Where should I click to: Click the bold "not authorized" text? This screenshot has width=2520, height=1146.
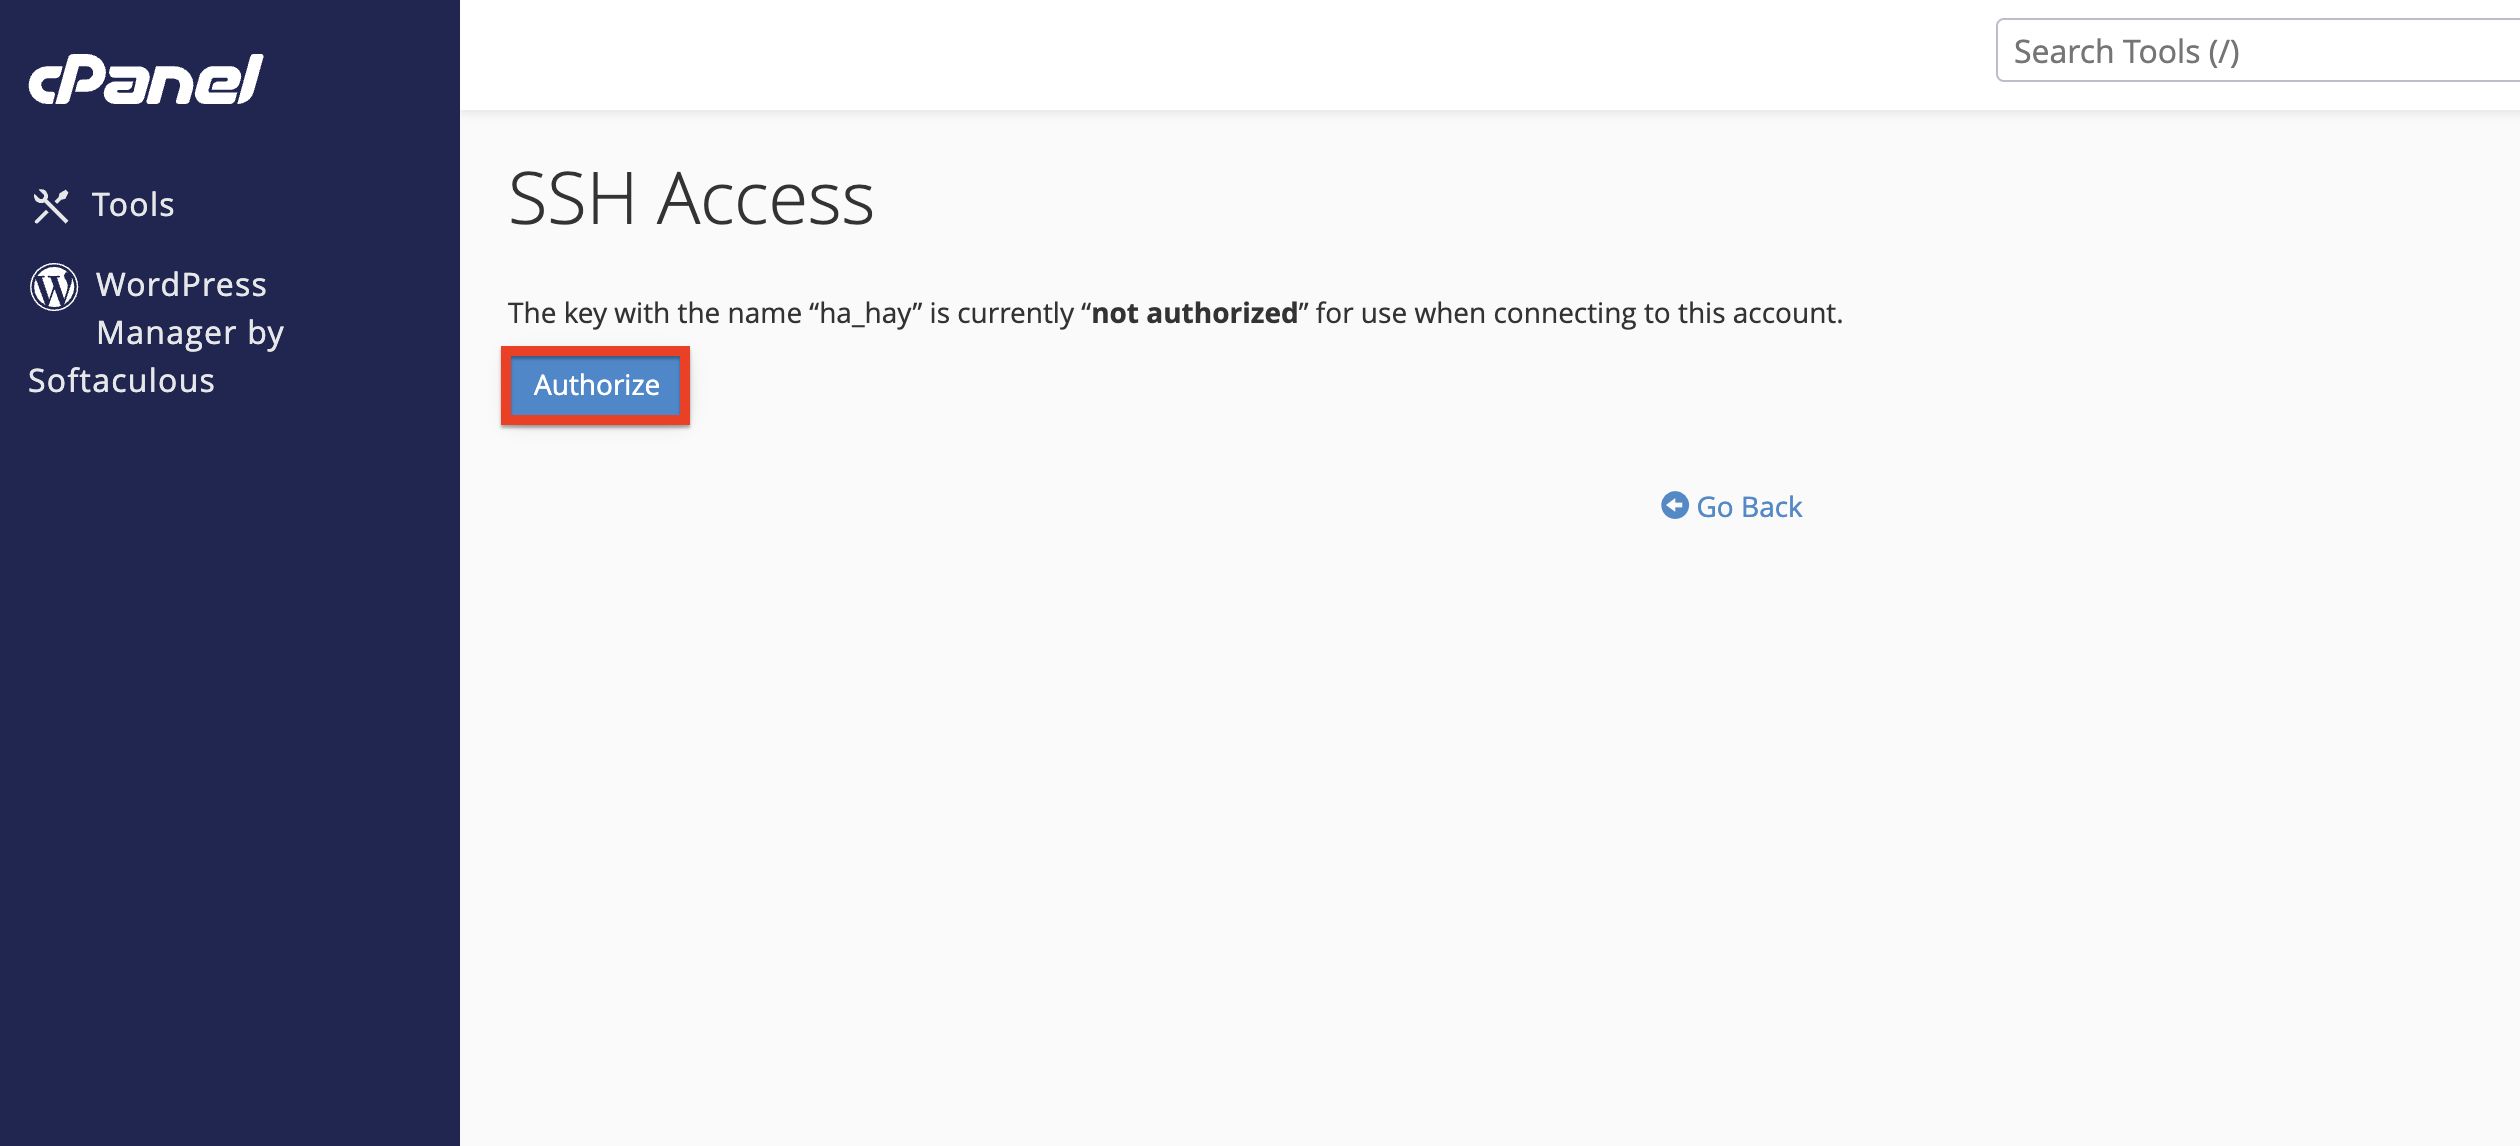(1194, 314)
